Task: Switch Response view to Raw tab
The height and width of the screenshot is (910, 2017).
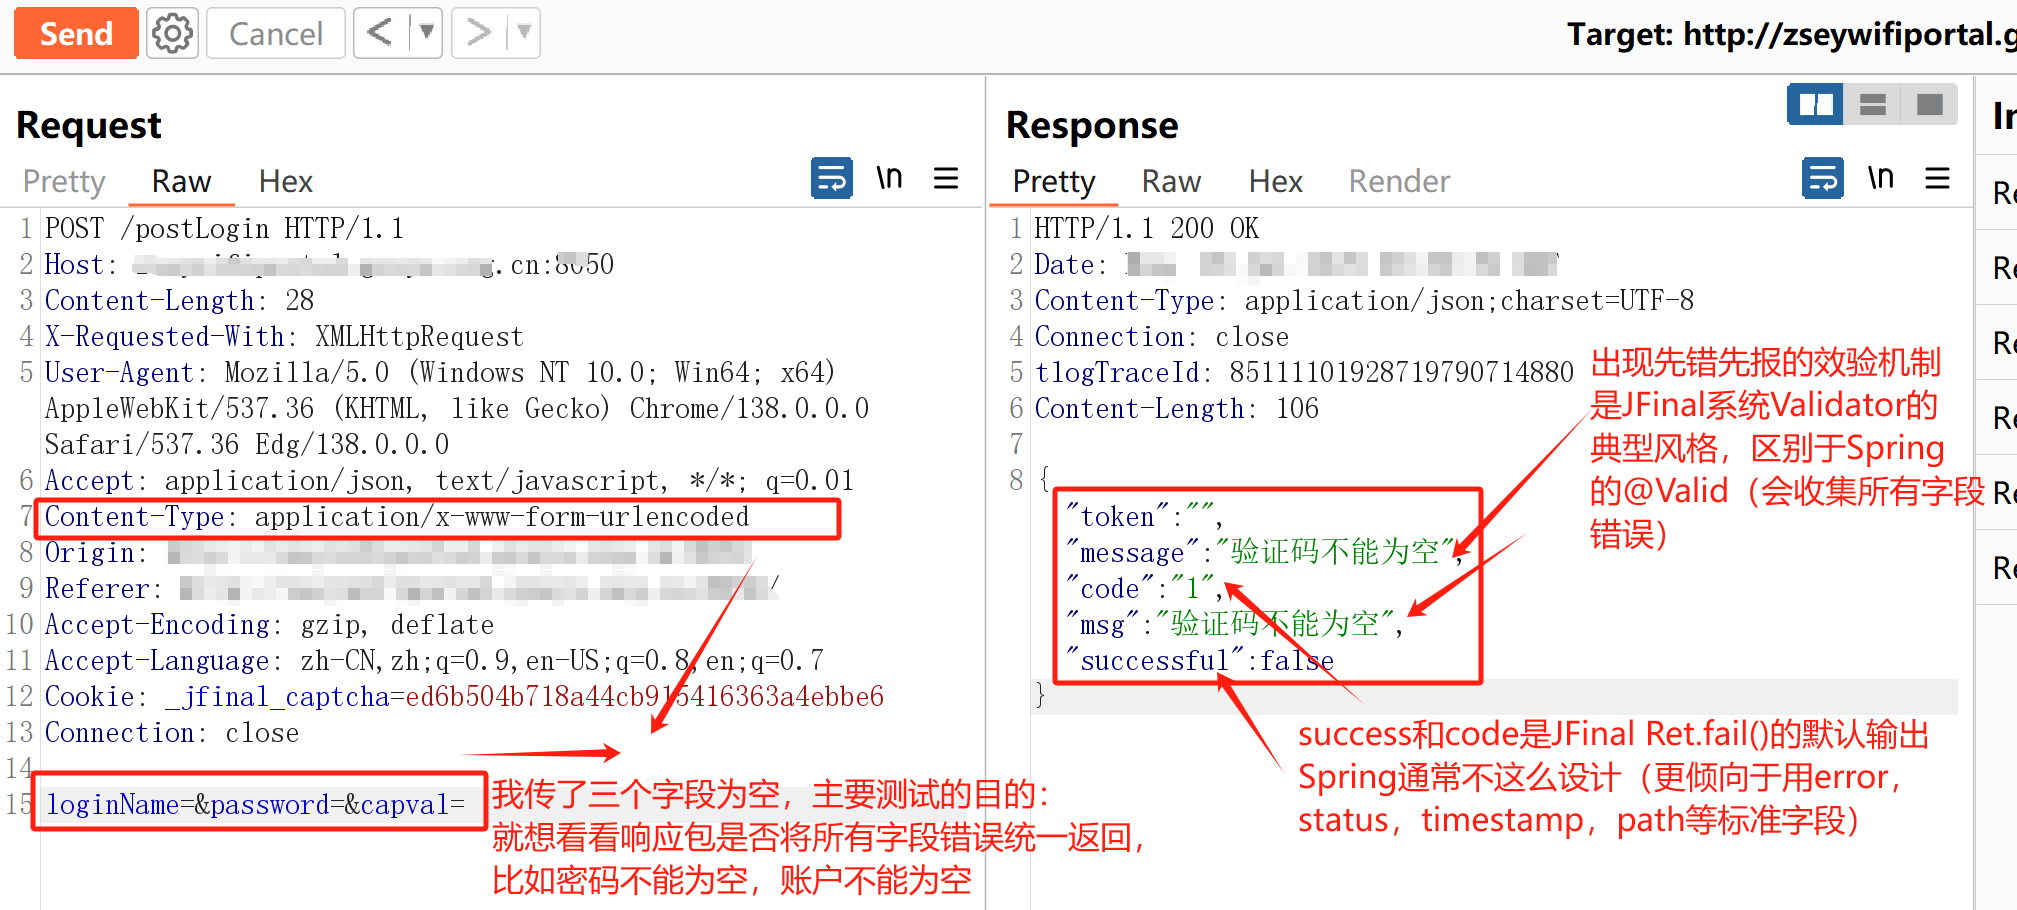Action: click(x=1171, y=181)
